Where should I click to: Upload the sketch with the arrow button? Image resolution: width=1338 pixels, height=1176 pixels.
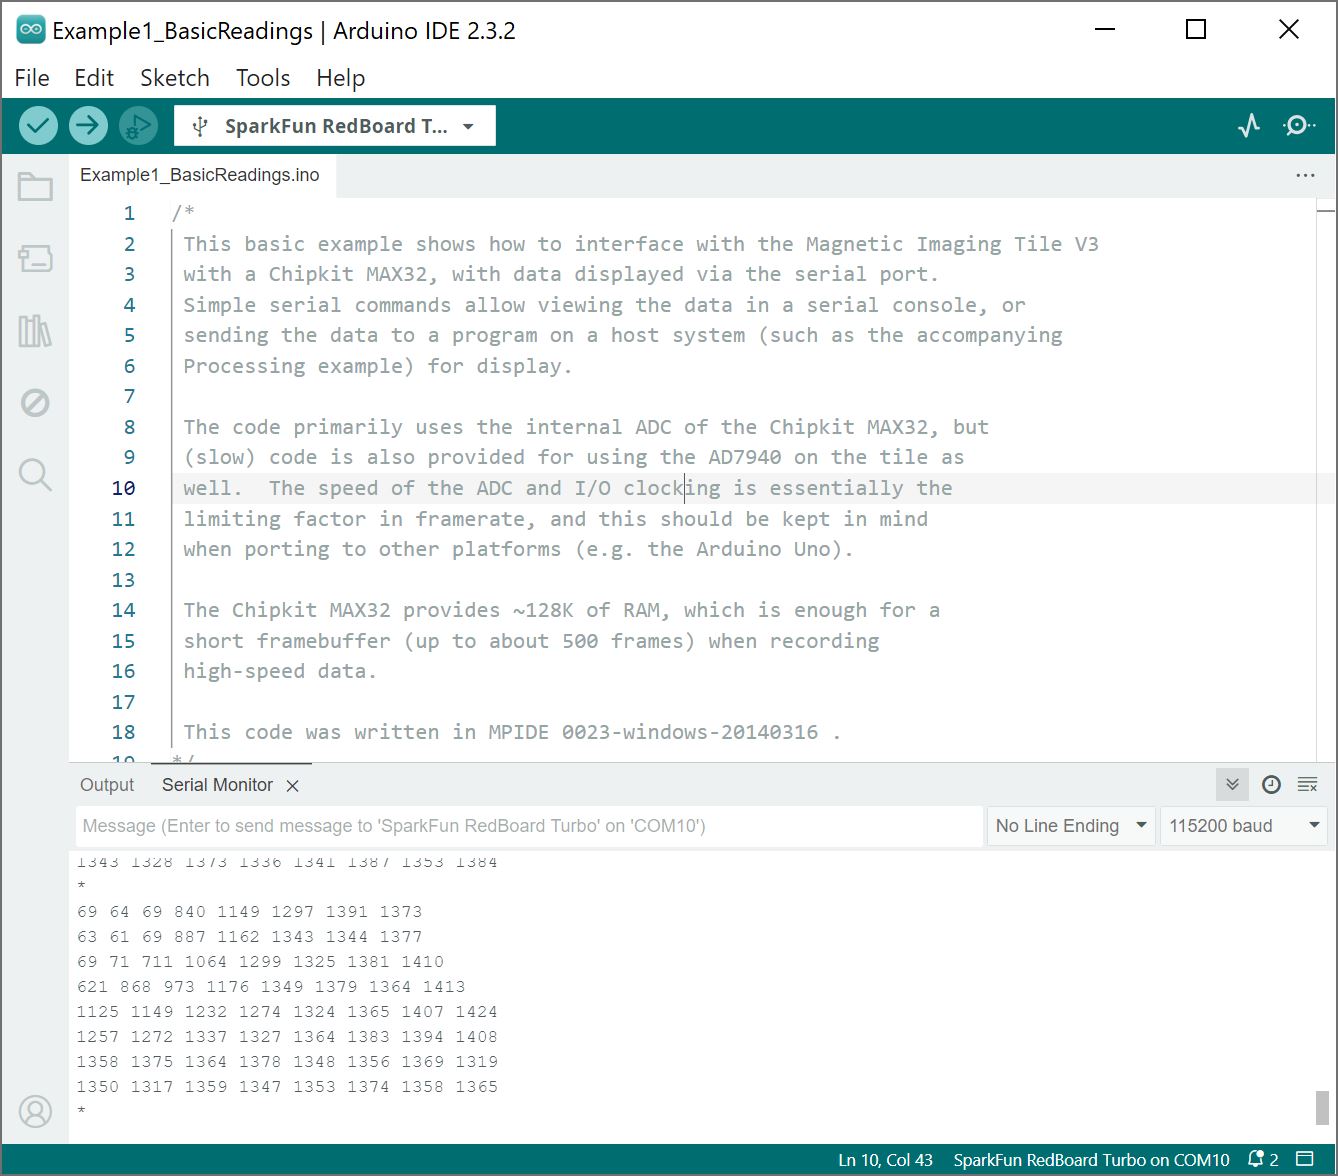(x=88, y=125)
